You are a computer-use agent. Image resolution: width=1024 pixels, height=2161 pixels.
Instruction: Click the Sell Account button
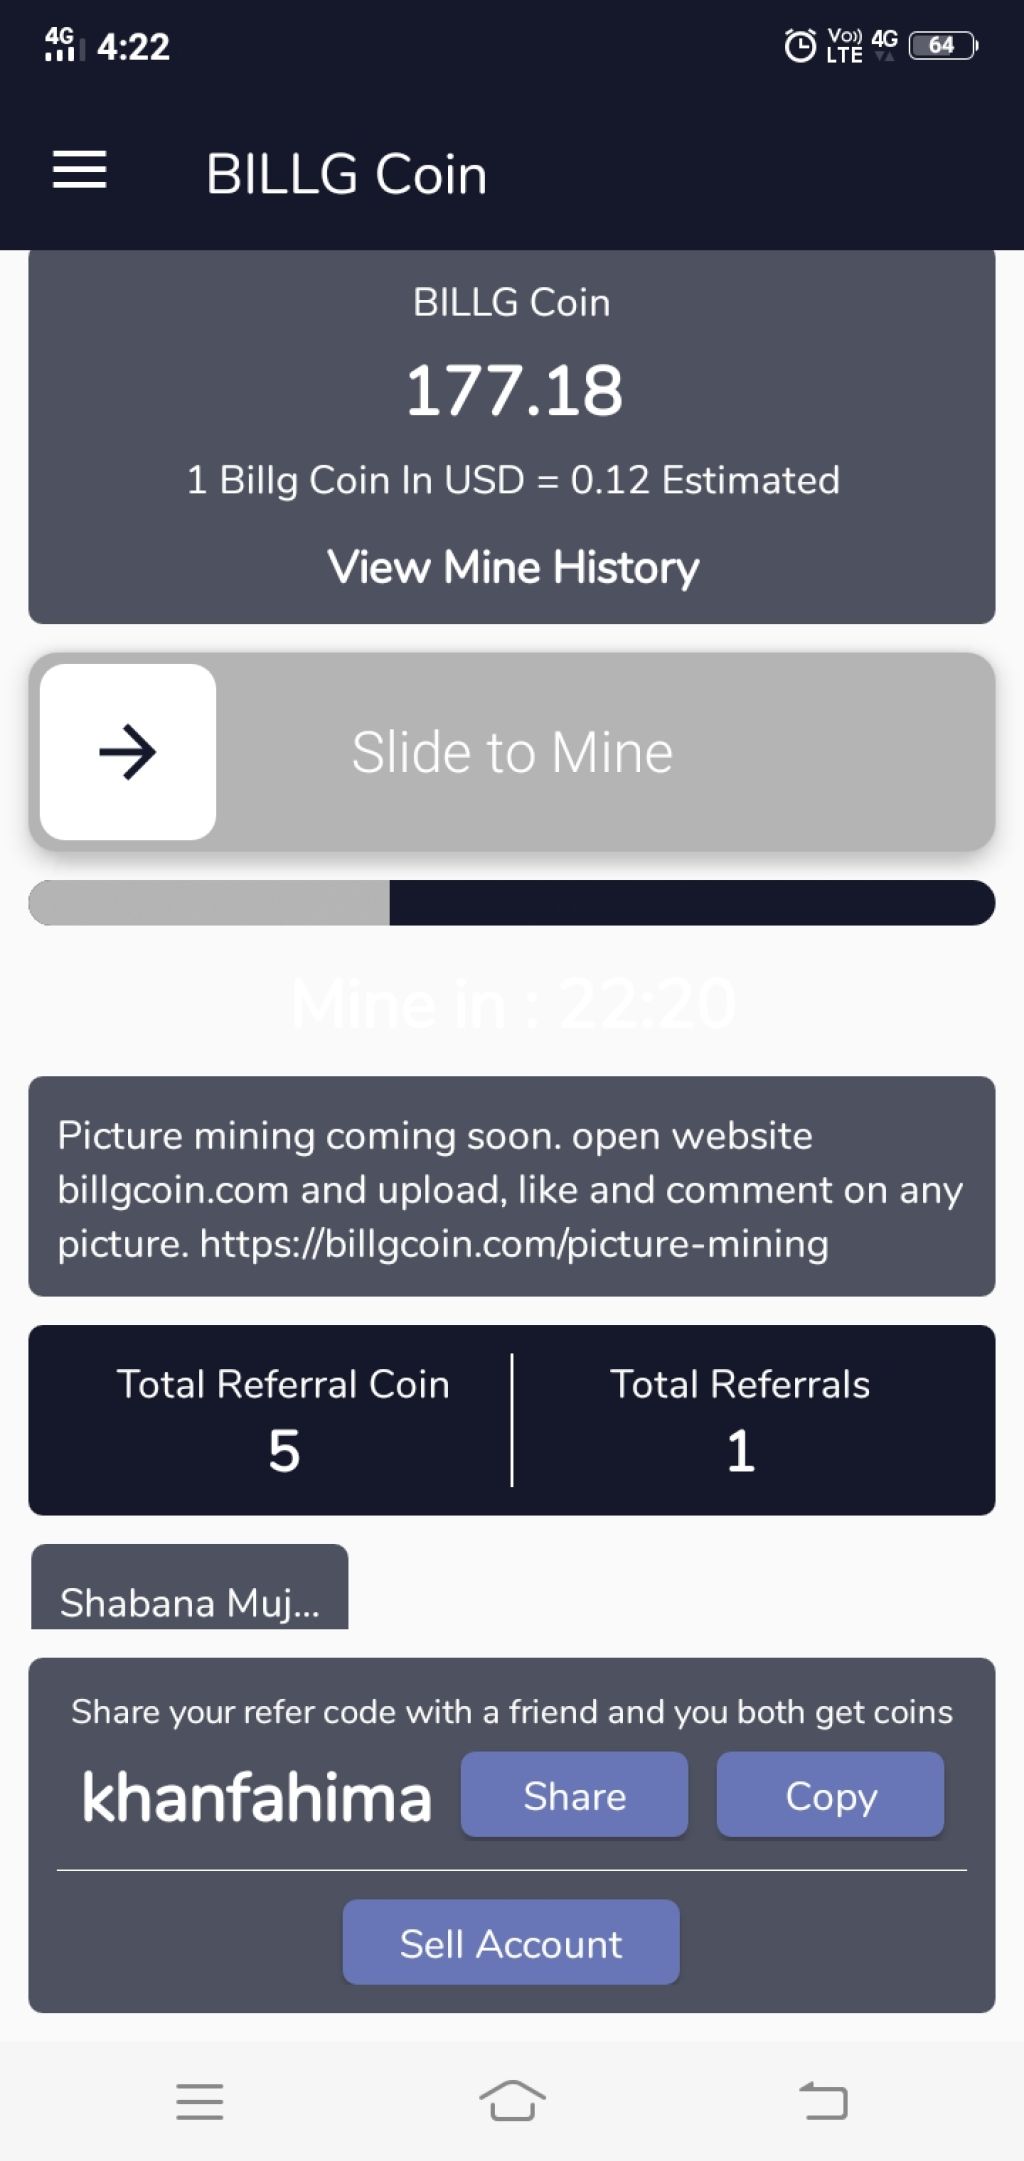click(x=511, y=1943)
